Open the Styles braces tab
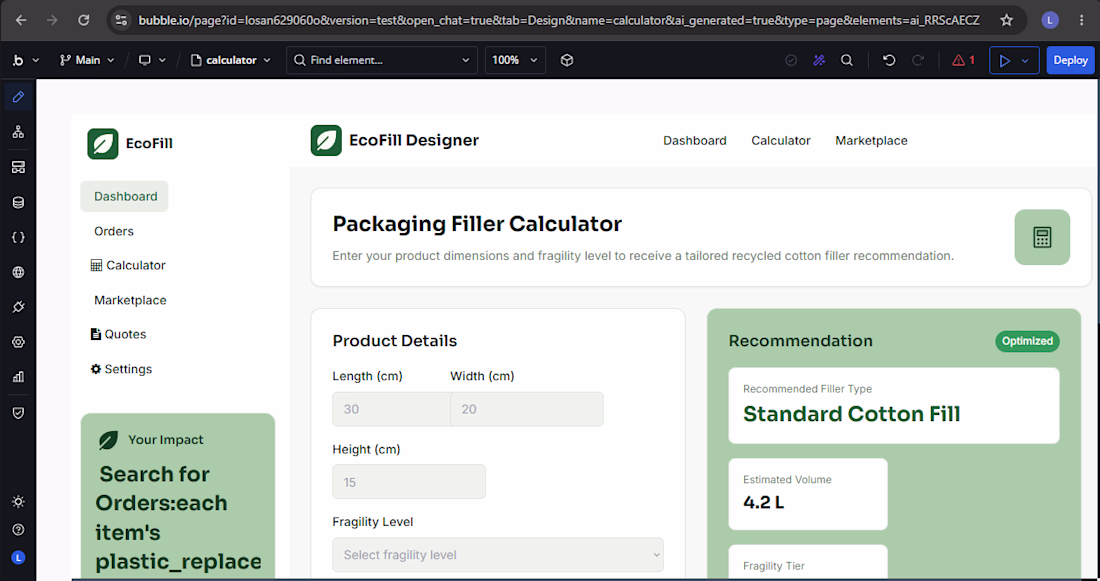Image resolution: width=1100 pixels, height=581 pixels. [x=18, y=237]
